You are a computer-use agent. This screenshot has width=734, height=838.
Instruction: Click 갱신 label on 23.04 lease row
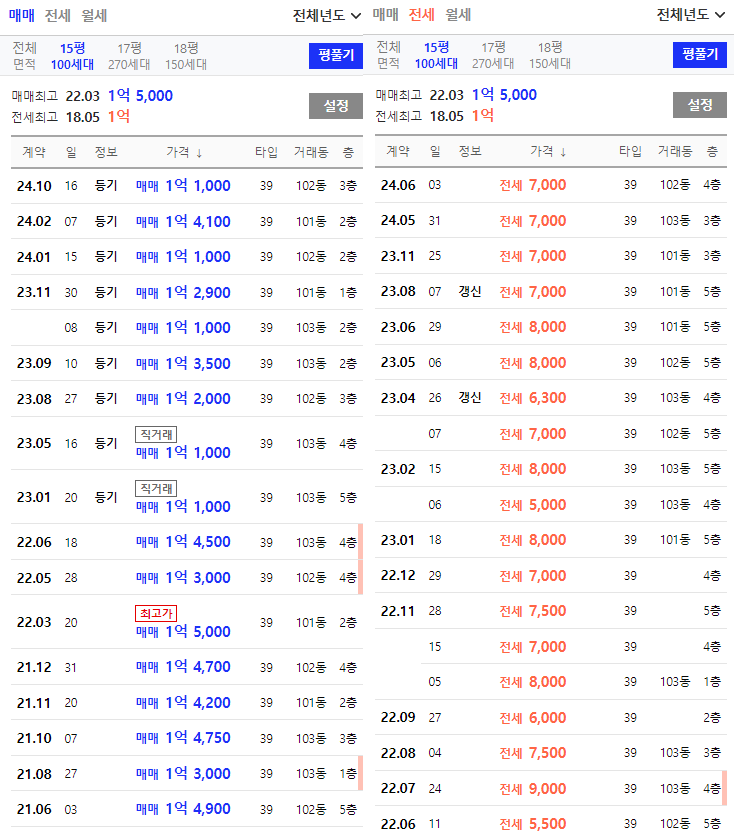[470, 397]
